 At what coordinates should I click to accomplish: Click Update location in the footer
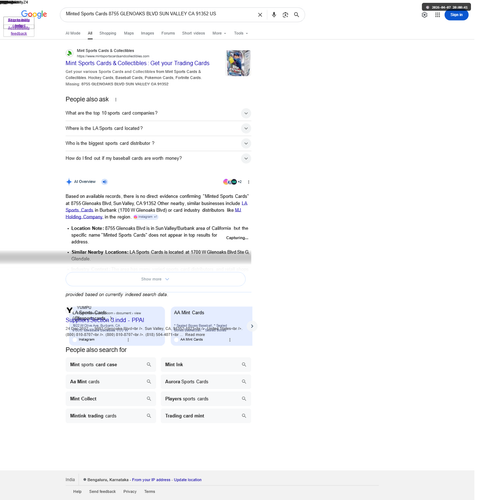click(x=188, y=480)
